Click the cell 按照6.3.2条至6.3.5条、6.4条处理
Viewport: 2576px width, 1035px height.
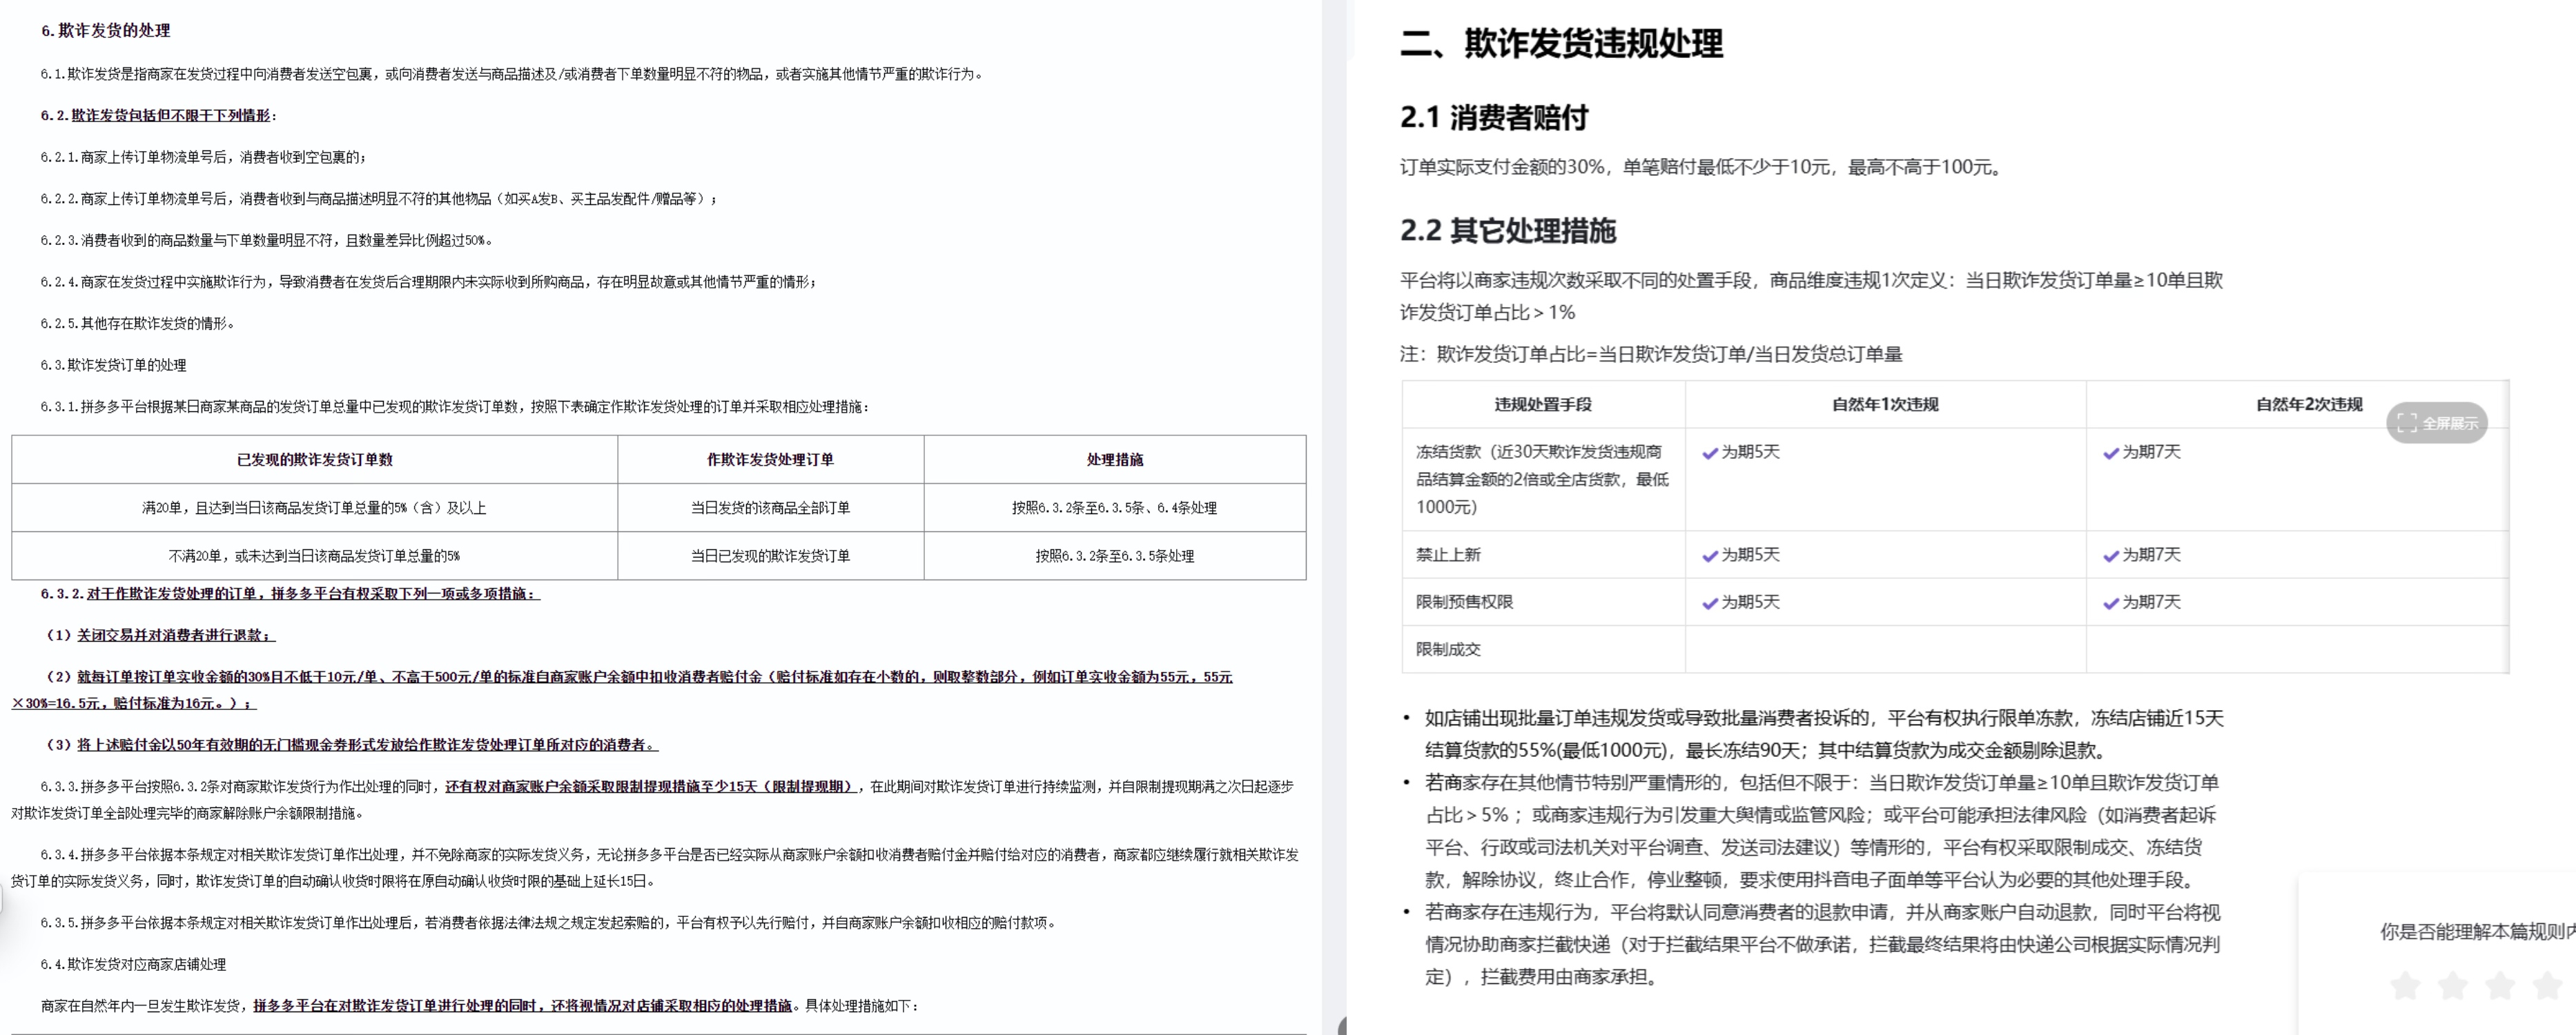coord(1114,507)
